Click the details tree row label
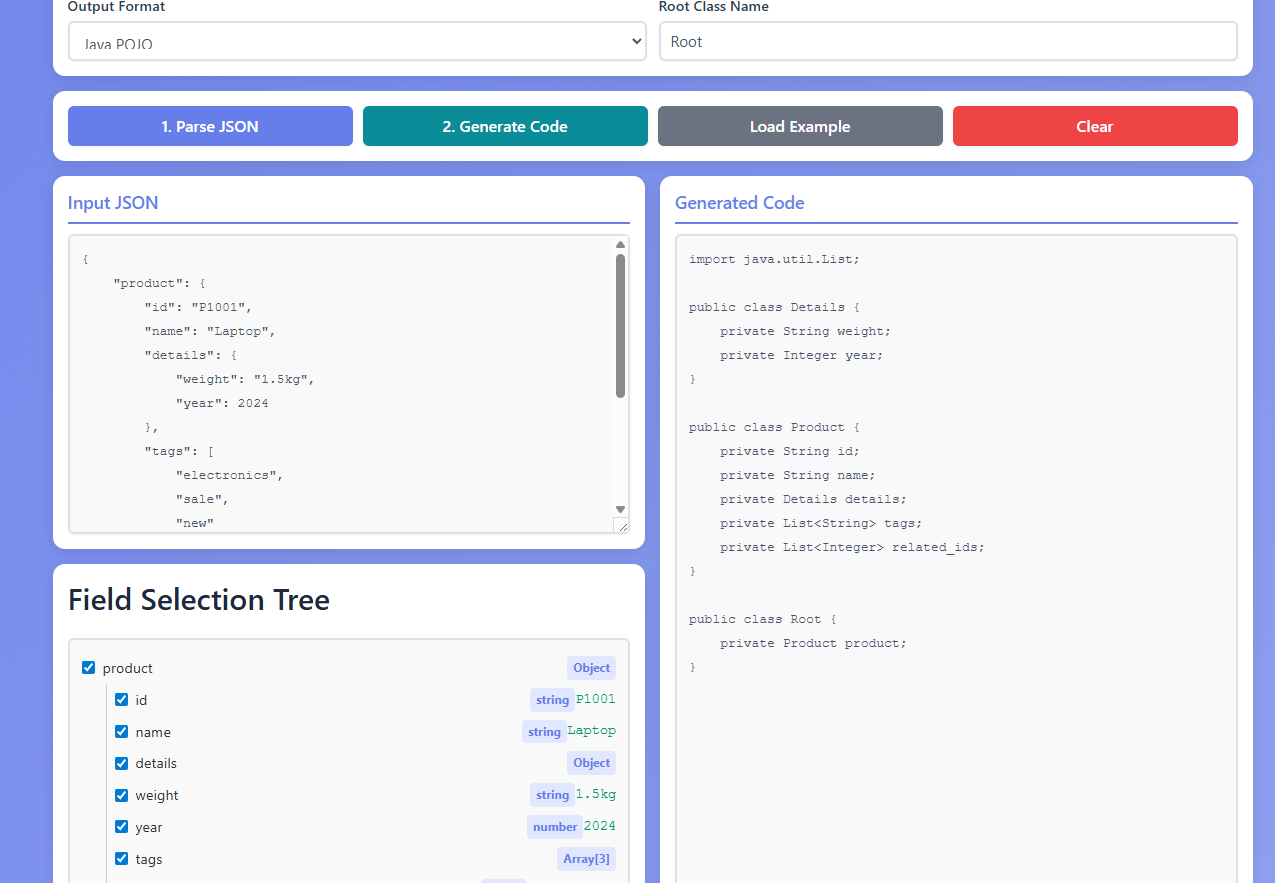Image resolution: width=1275 pixels, height=883 pixels. [156, 763]
